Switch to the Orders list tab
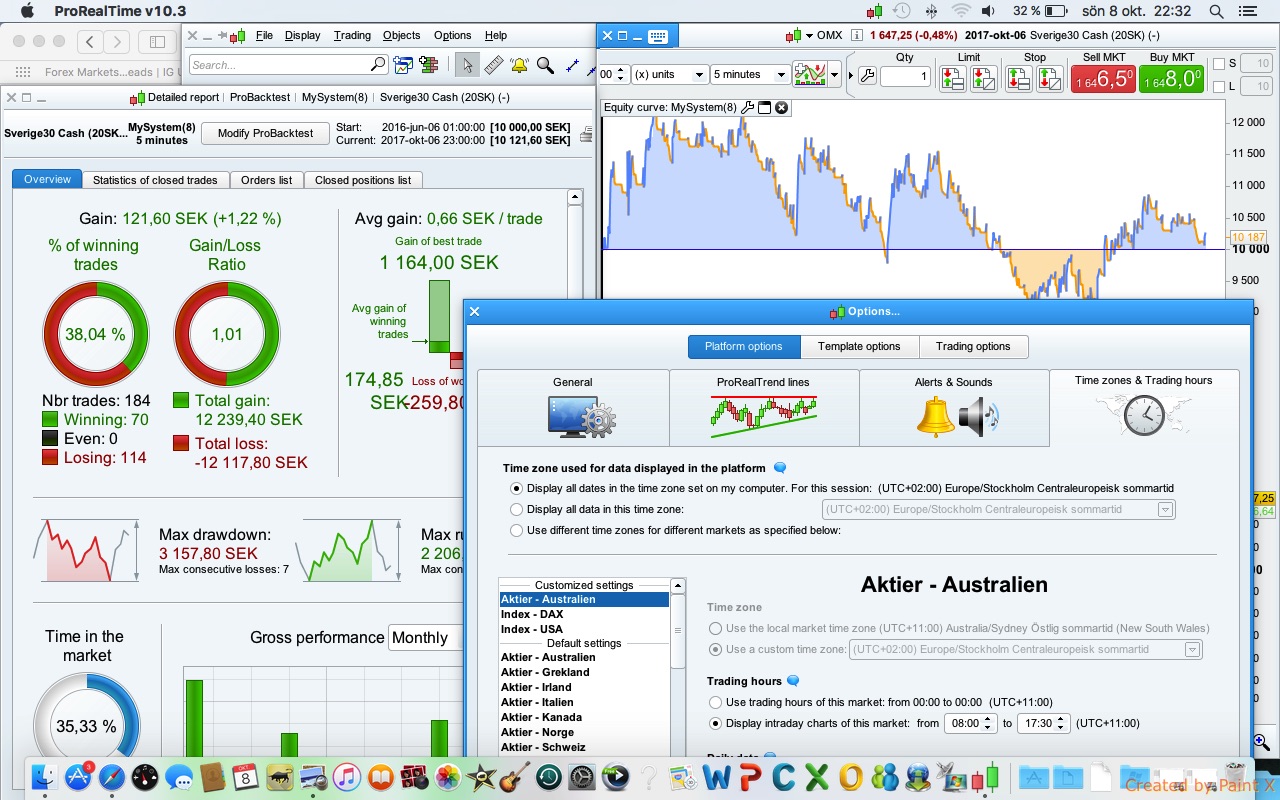 coord(266,180)
